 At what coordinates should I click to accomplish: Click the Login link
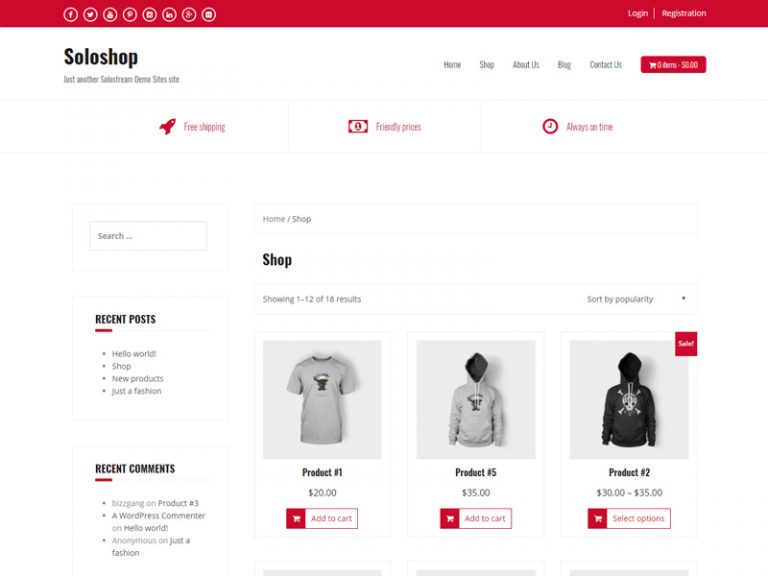pos(638,13)
